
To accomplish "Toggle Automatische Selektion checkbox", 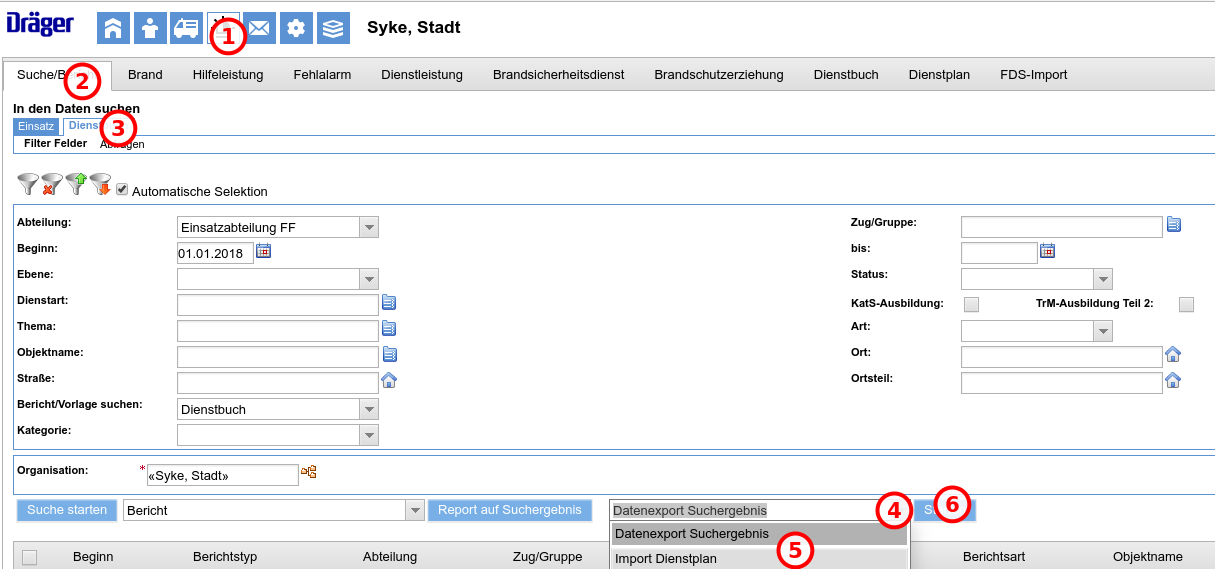I will 122,190.
